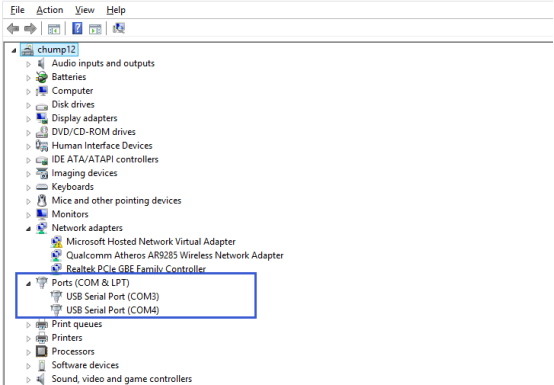Click Scan for hardware changes toolbar icon
The image size is (554, 385).
coord(119,28)
